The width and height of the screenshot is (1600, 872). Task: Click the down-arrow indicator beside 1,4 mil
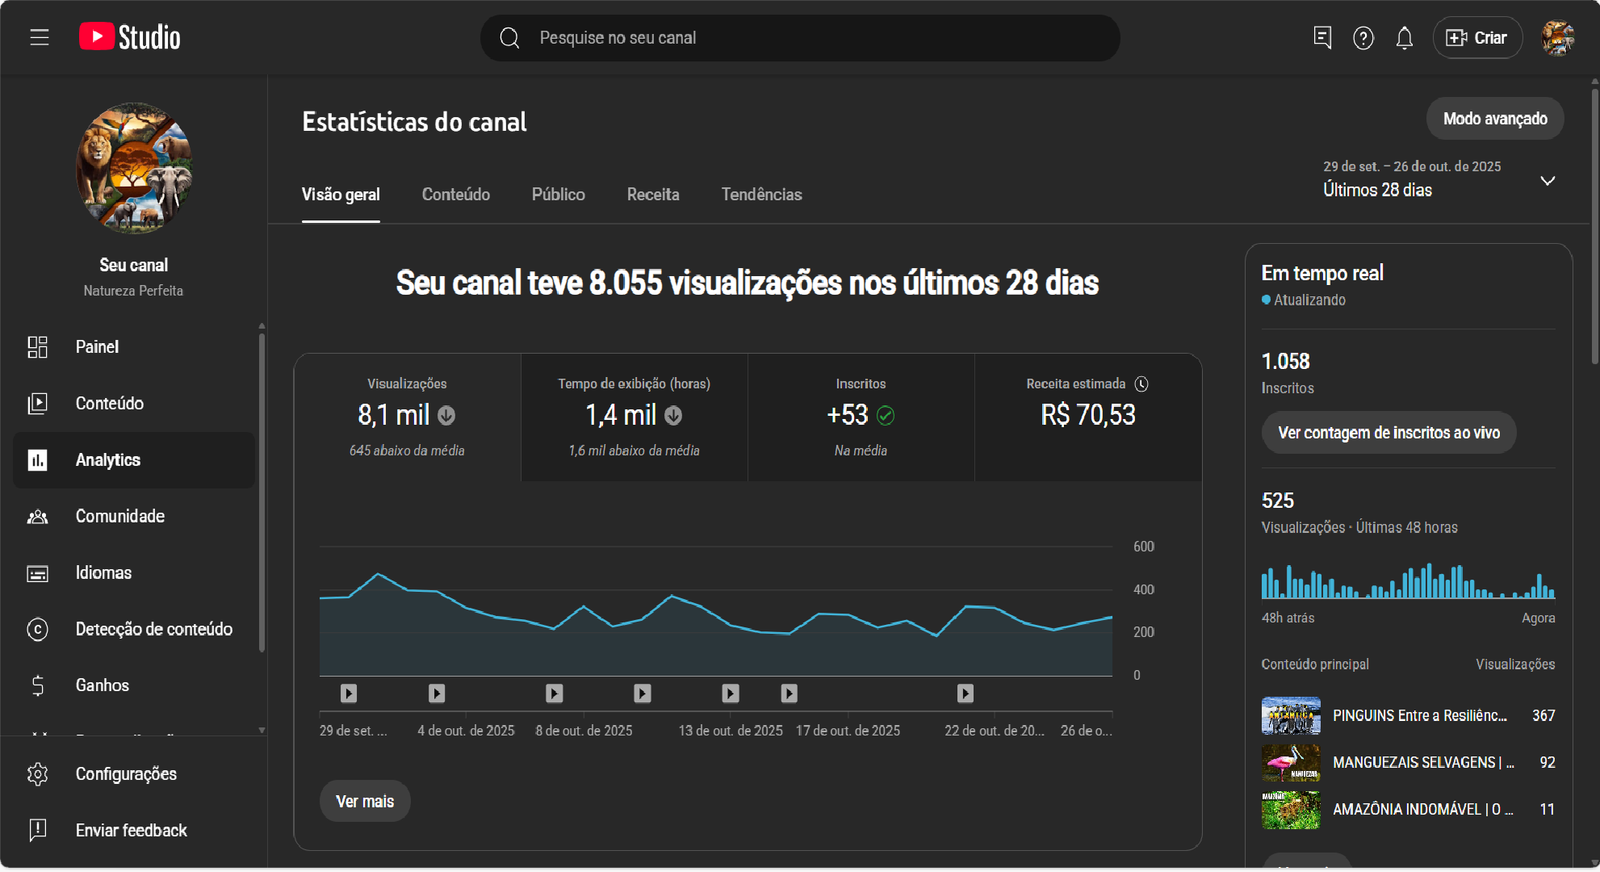click(674, 415)
